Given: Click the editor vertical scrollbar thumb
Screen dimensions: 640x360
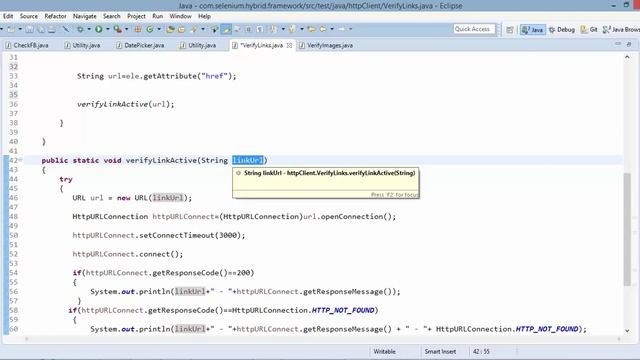Looking at the screenshot, I should pos(627,229).
